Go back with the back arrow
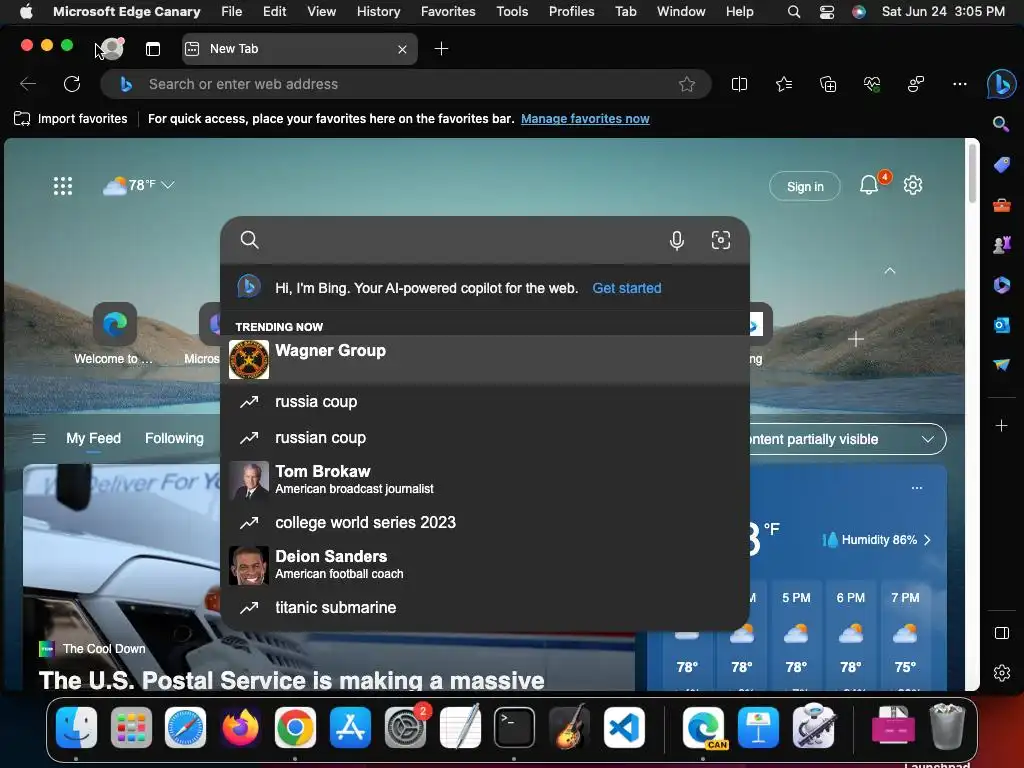 (28, 84)
